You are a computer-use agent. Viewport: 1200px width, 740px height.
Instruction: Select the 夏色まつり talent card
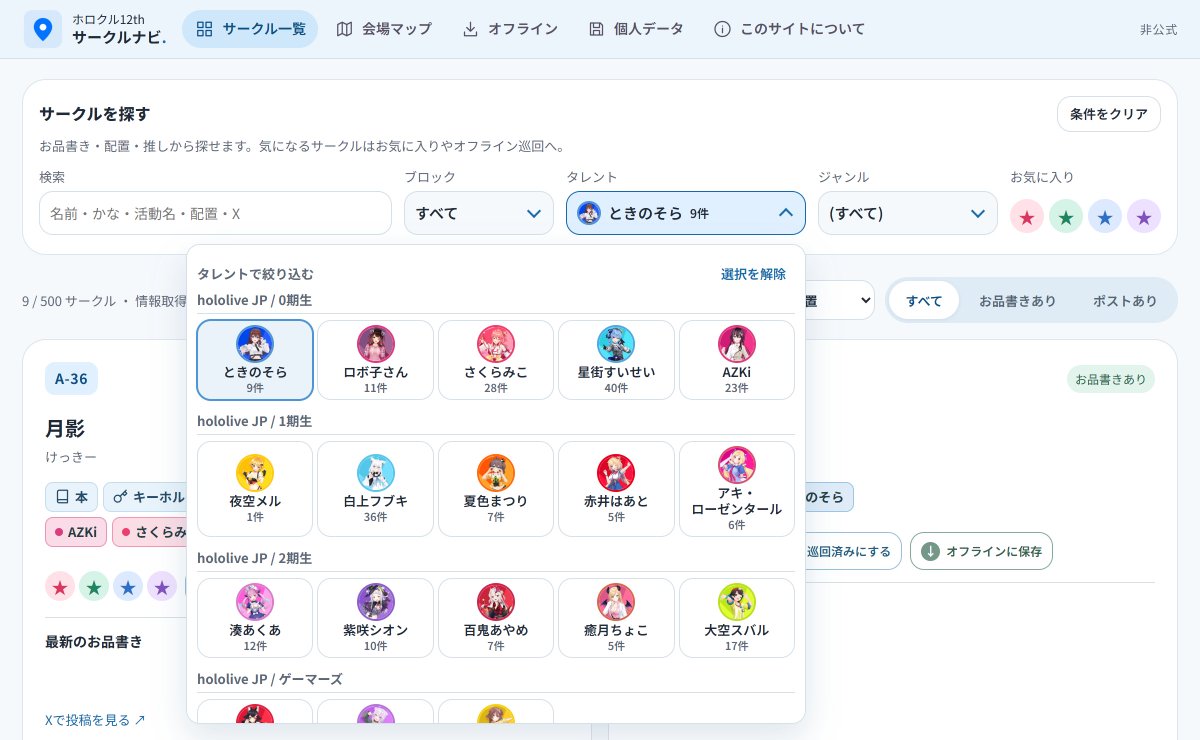tap(496, 489)
